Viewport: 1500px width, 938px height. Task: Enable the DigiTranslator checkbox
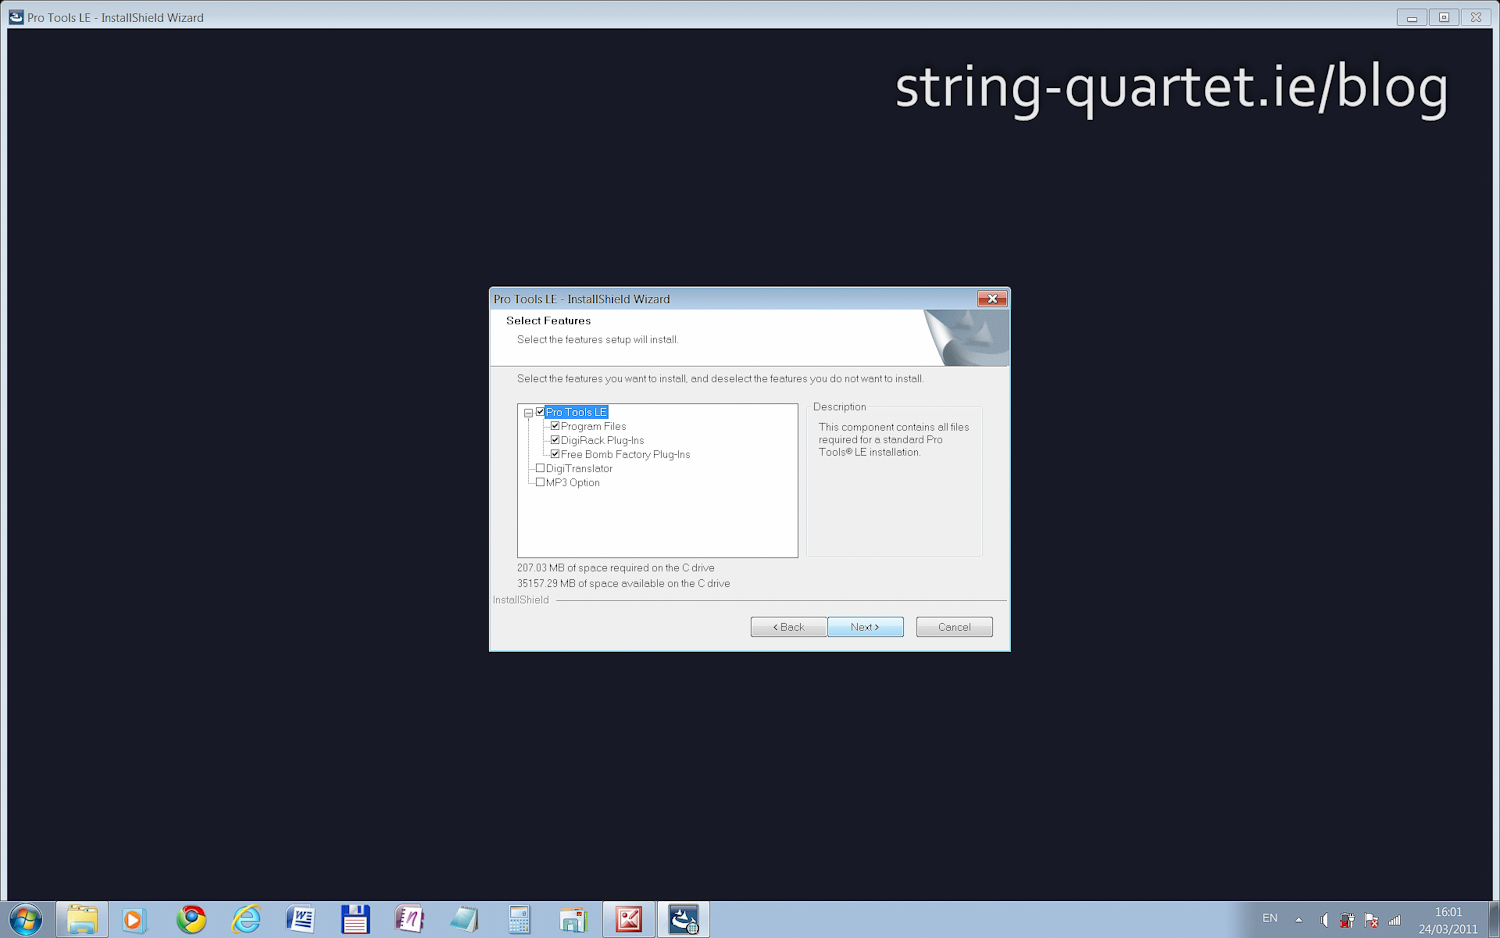point(540,468)
